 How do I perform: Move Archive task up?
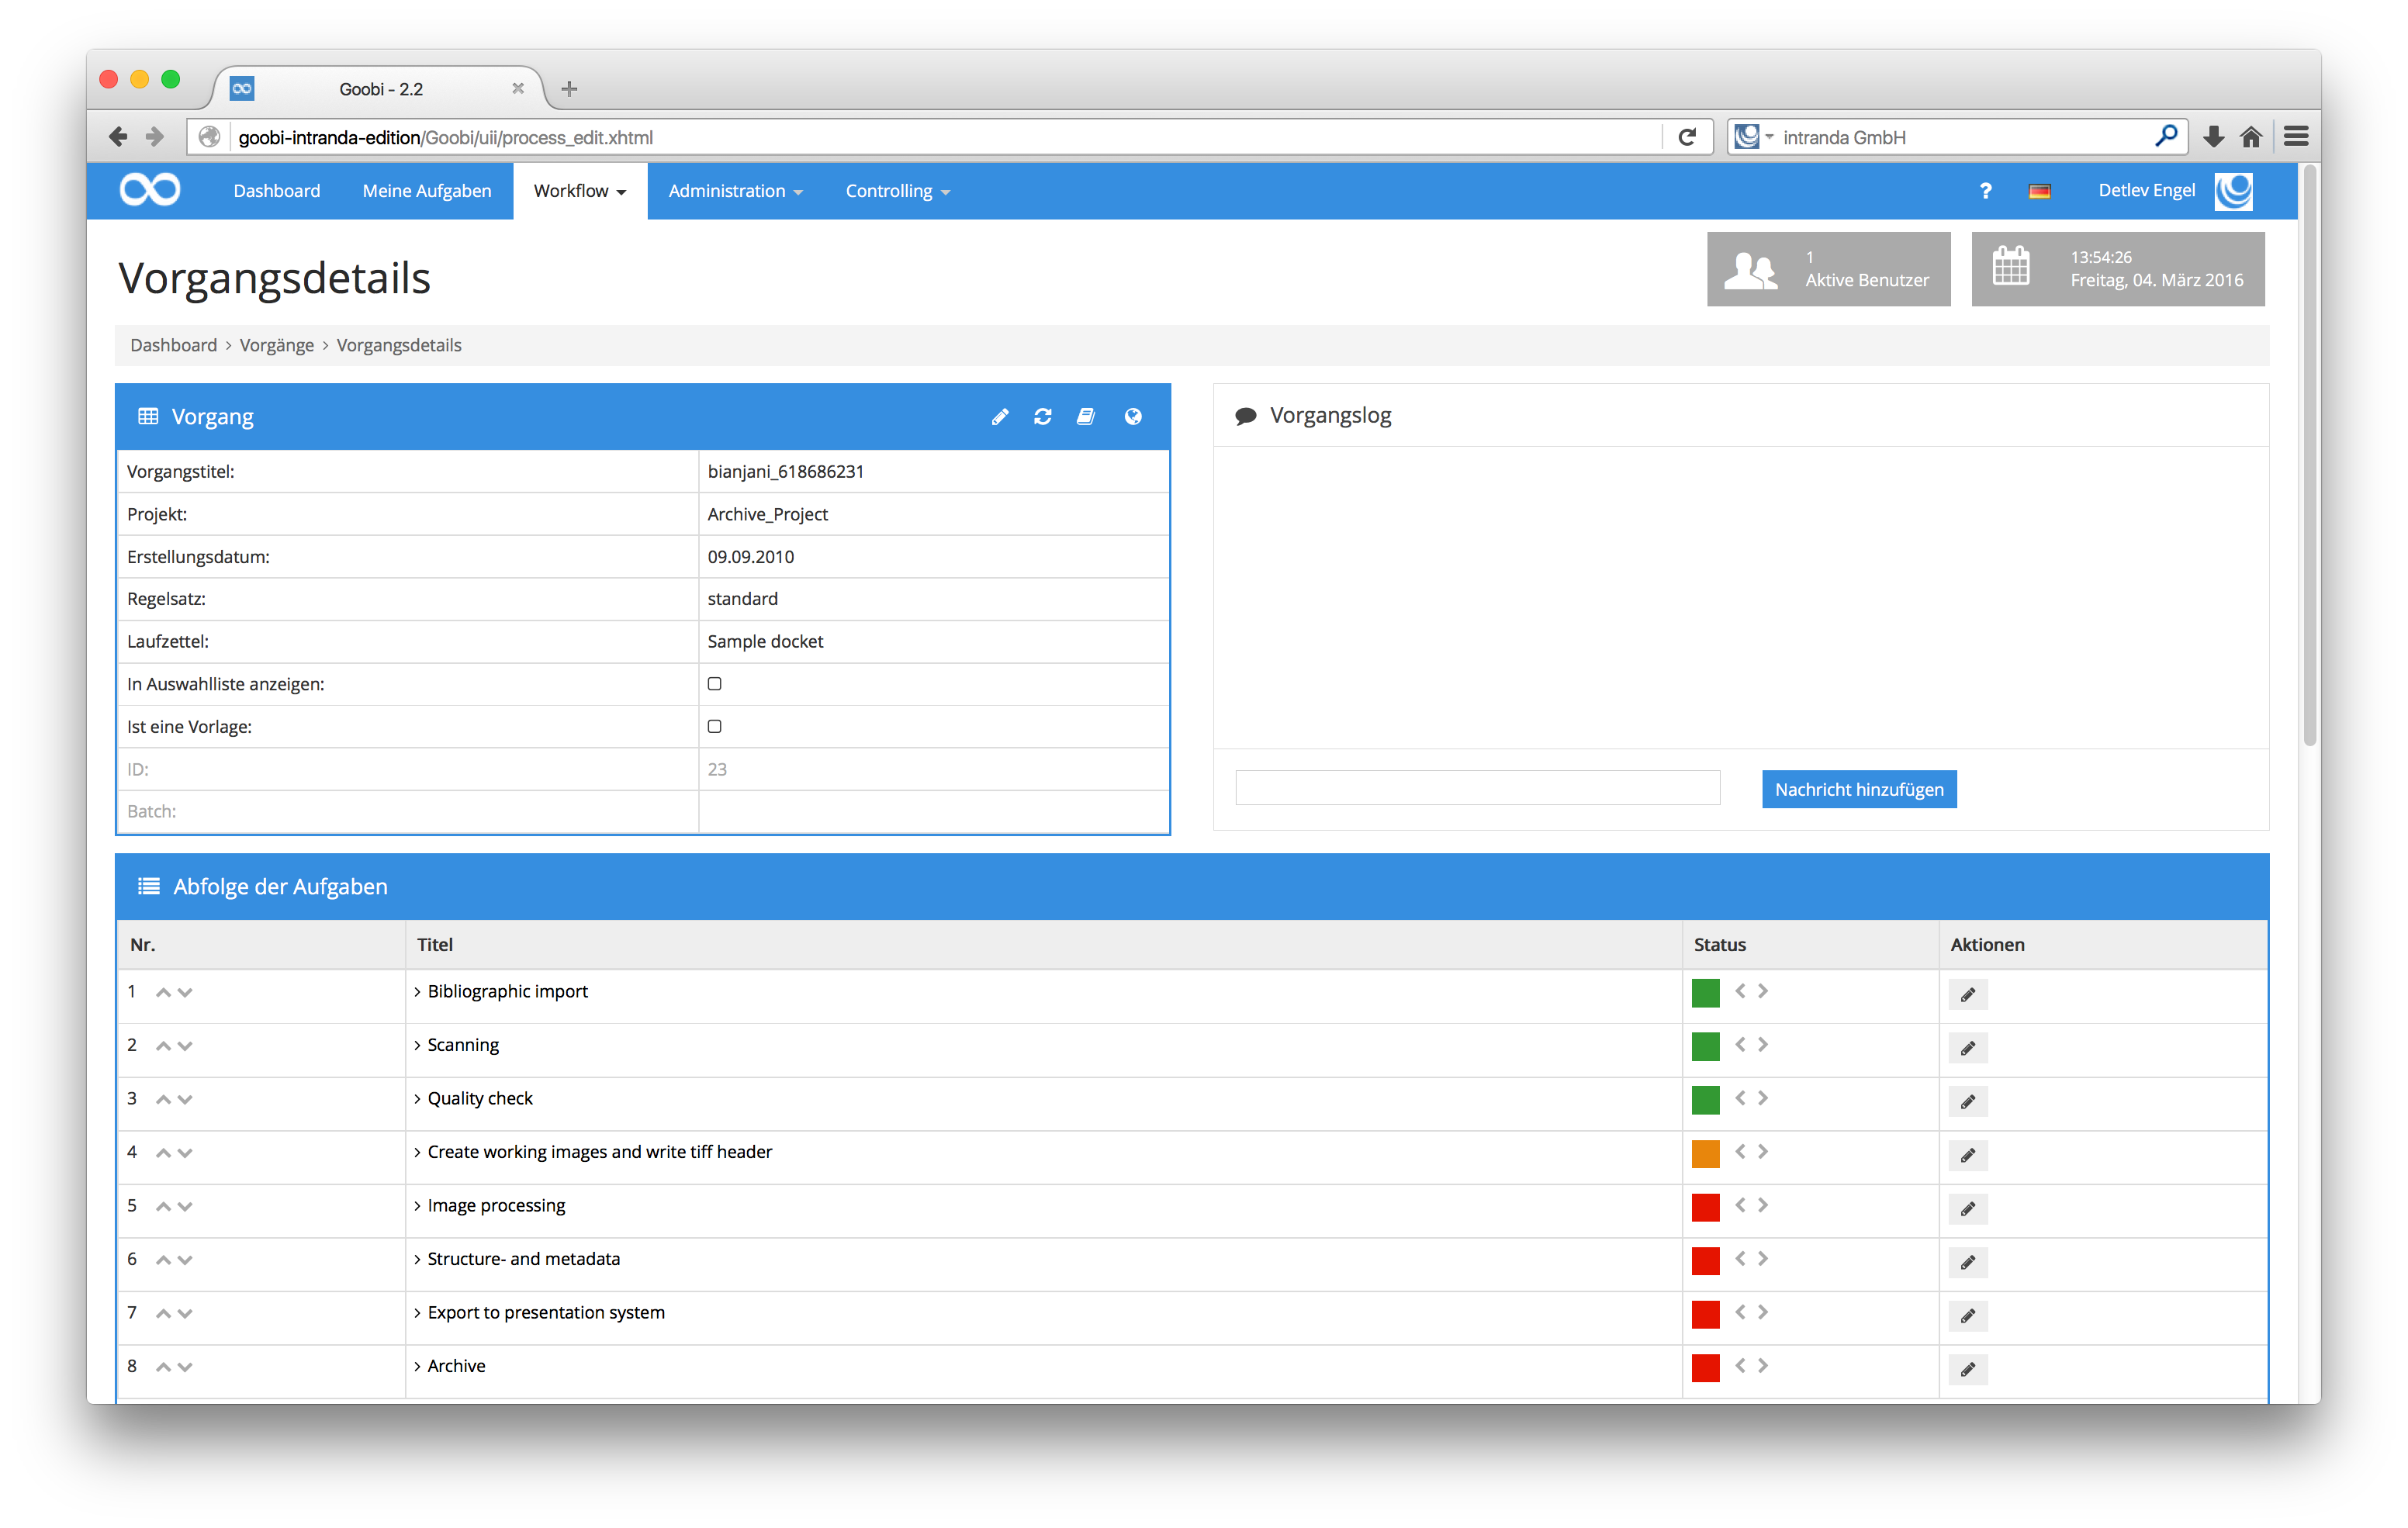tap(163, 1367)
